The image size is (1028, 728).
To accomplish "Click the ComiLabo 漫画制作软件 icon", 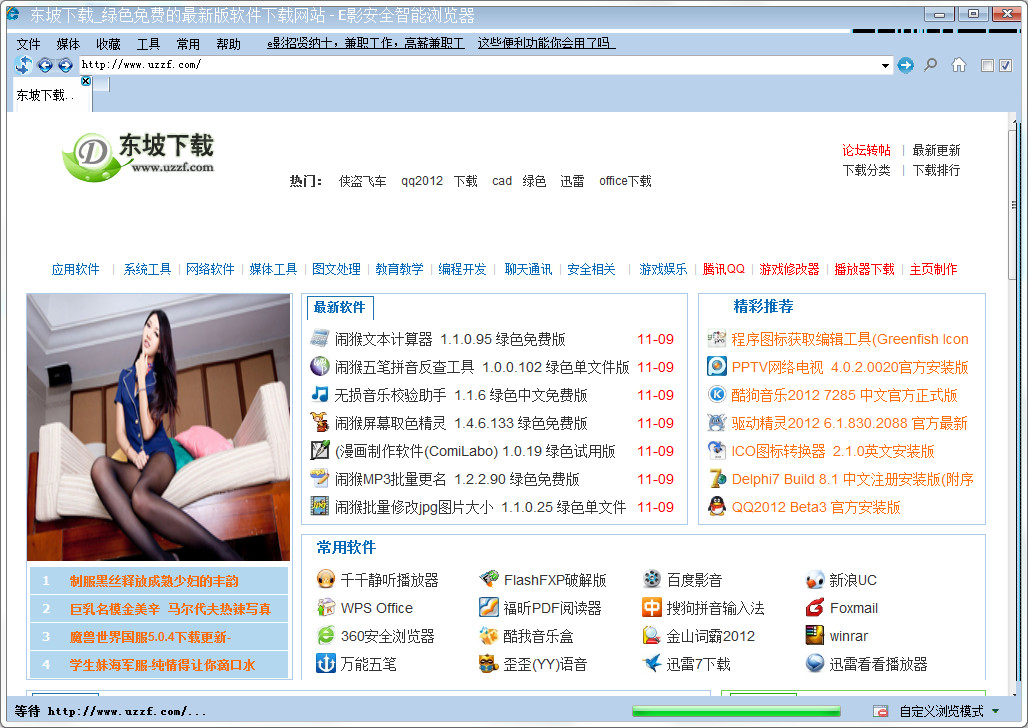I will click(x=319, y=451).
